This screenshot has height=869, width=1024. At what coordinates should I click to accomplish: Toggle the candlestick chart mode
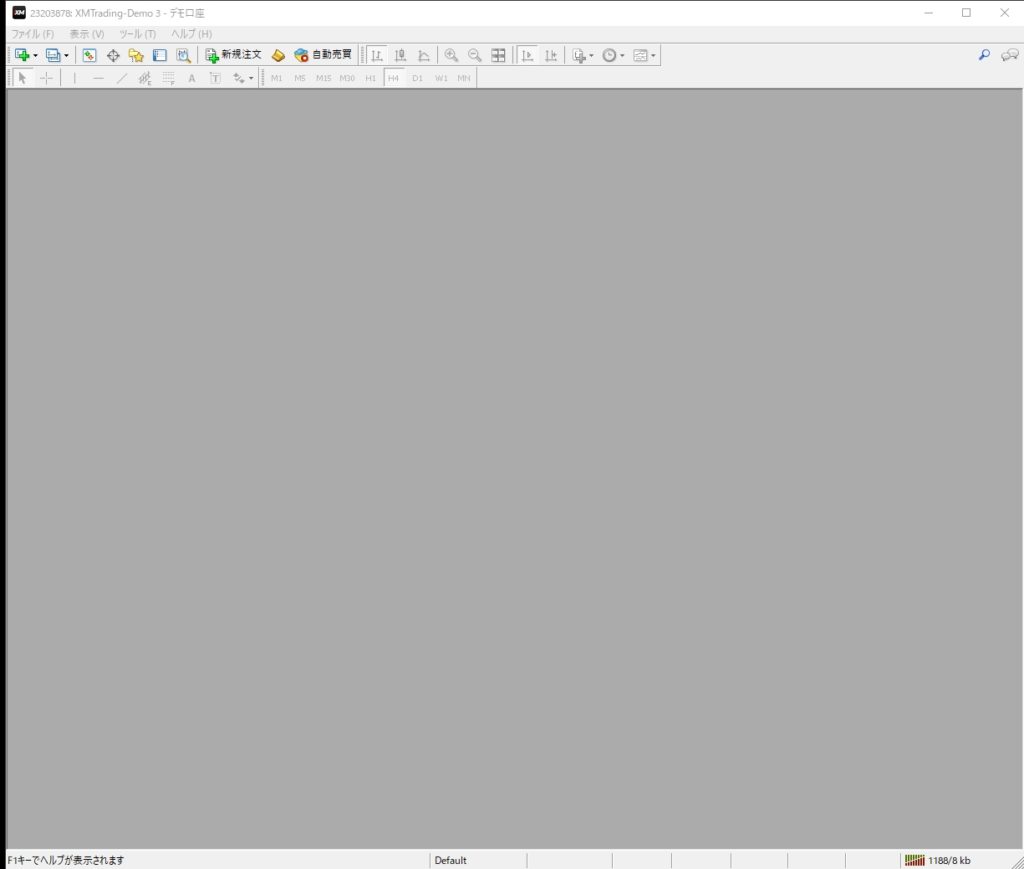coord(400,55)
